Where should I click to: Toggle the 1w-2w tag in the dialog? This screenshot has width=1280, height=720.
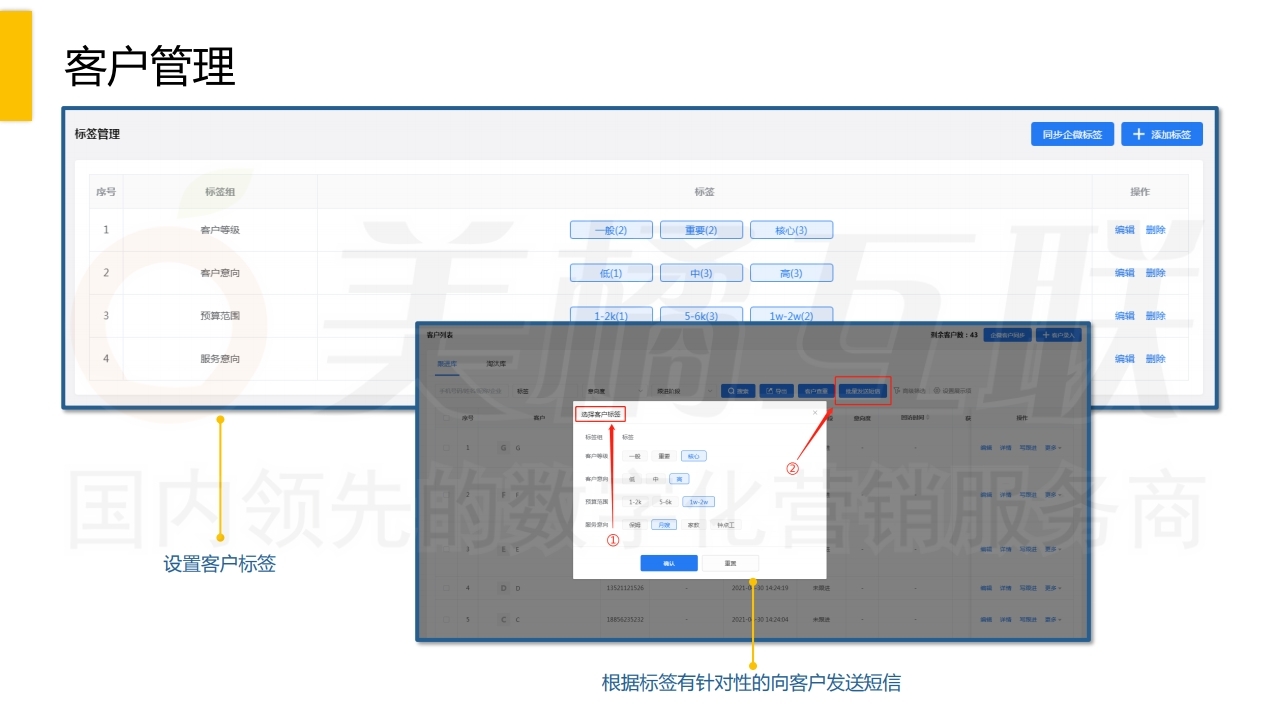[698, 502]
